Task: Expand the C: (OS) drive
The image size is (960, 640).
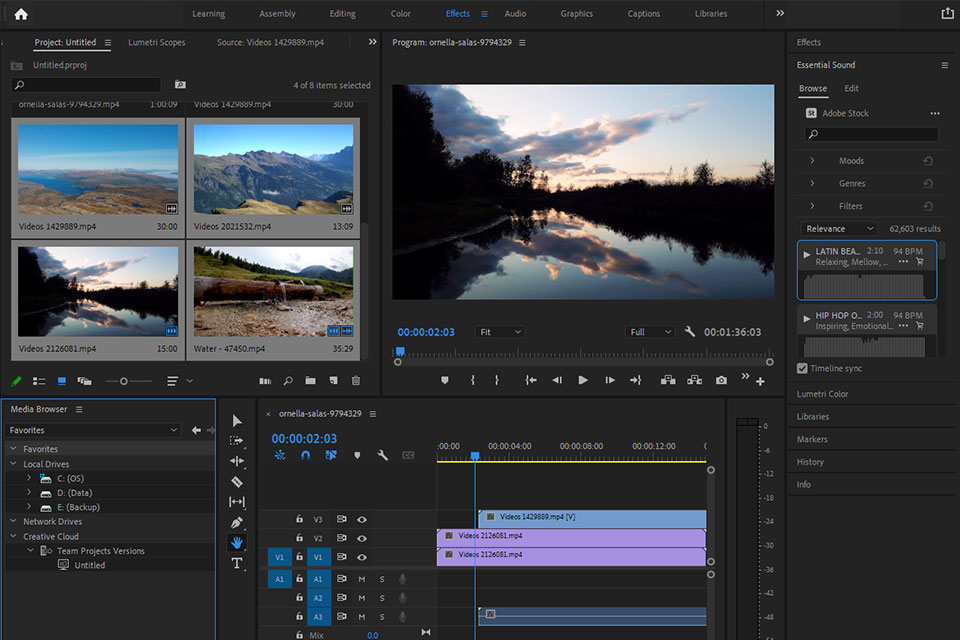Action: [x=30, y=478]
